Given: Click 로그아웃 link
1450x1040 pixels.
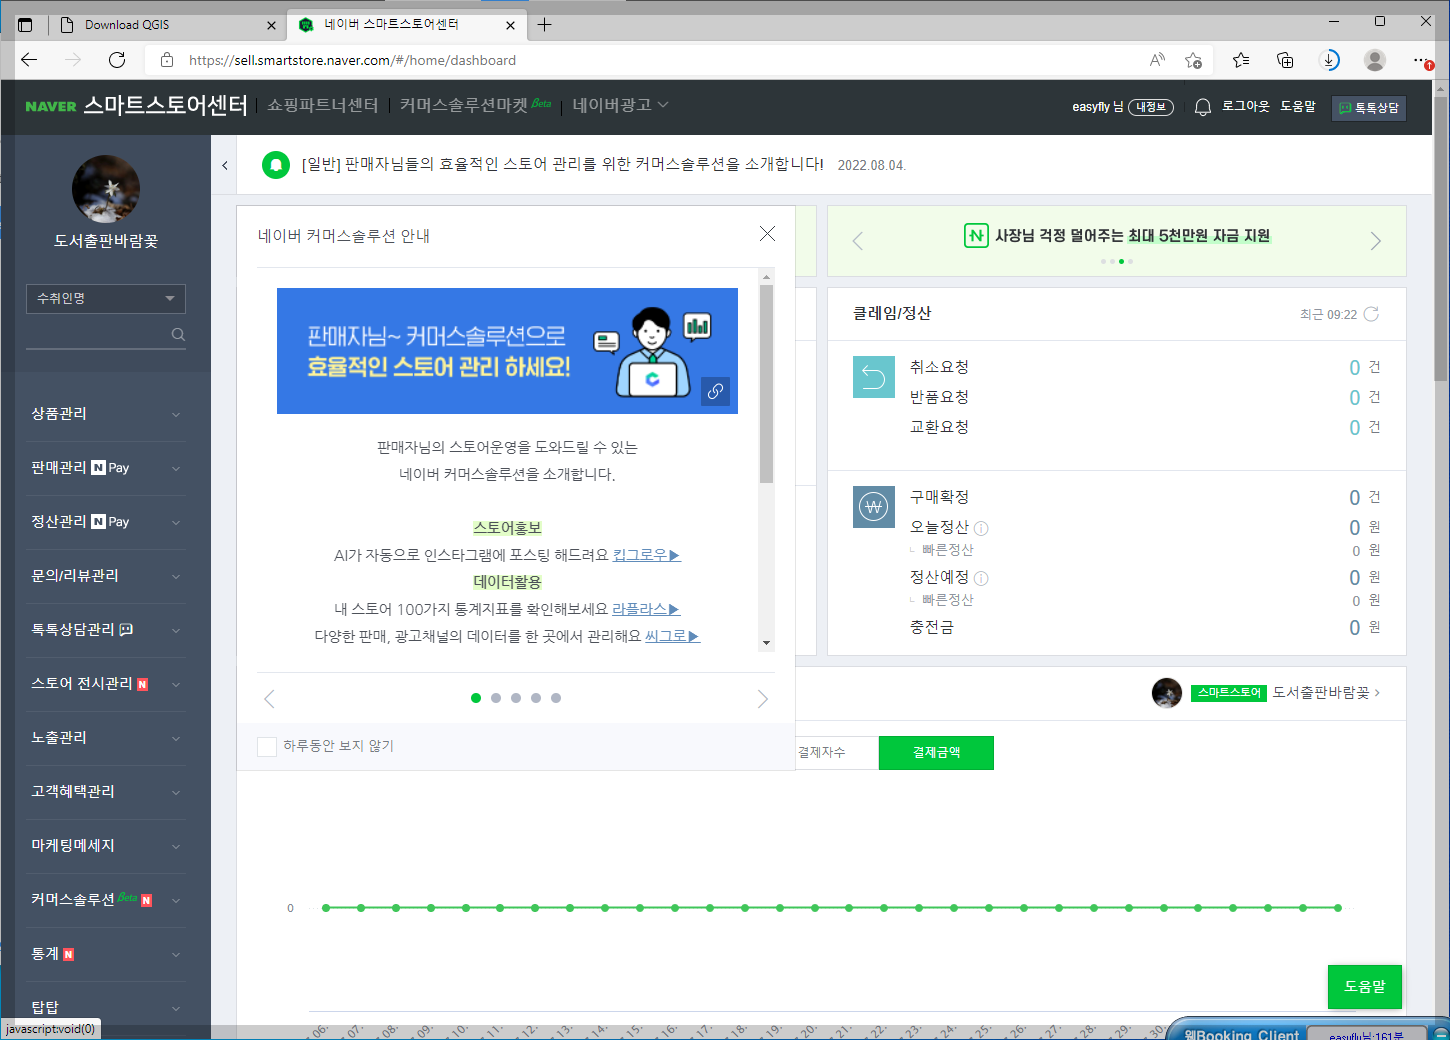Looking at the screenshot, I should pyautogui.click(x=1246, y=106).
